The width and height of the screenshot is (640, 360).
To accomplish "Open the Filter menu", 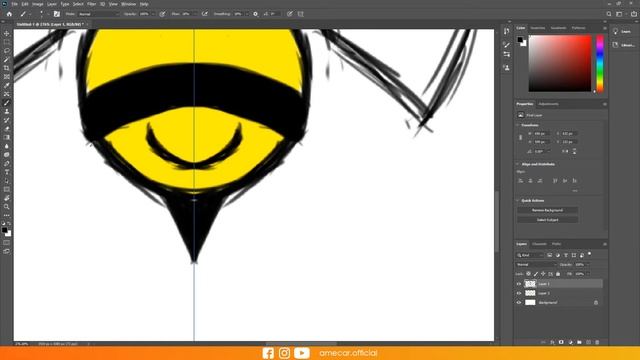I will point(91,4).
